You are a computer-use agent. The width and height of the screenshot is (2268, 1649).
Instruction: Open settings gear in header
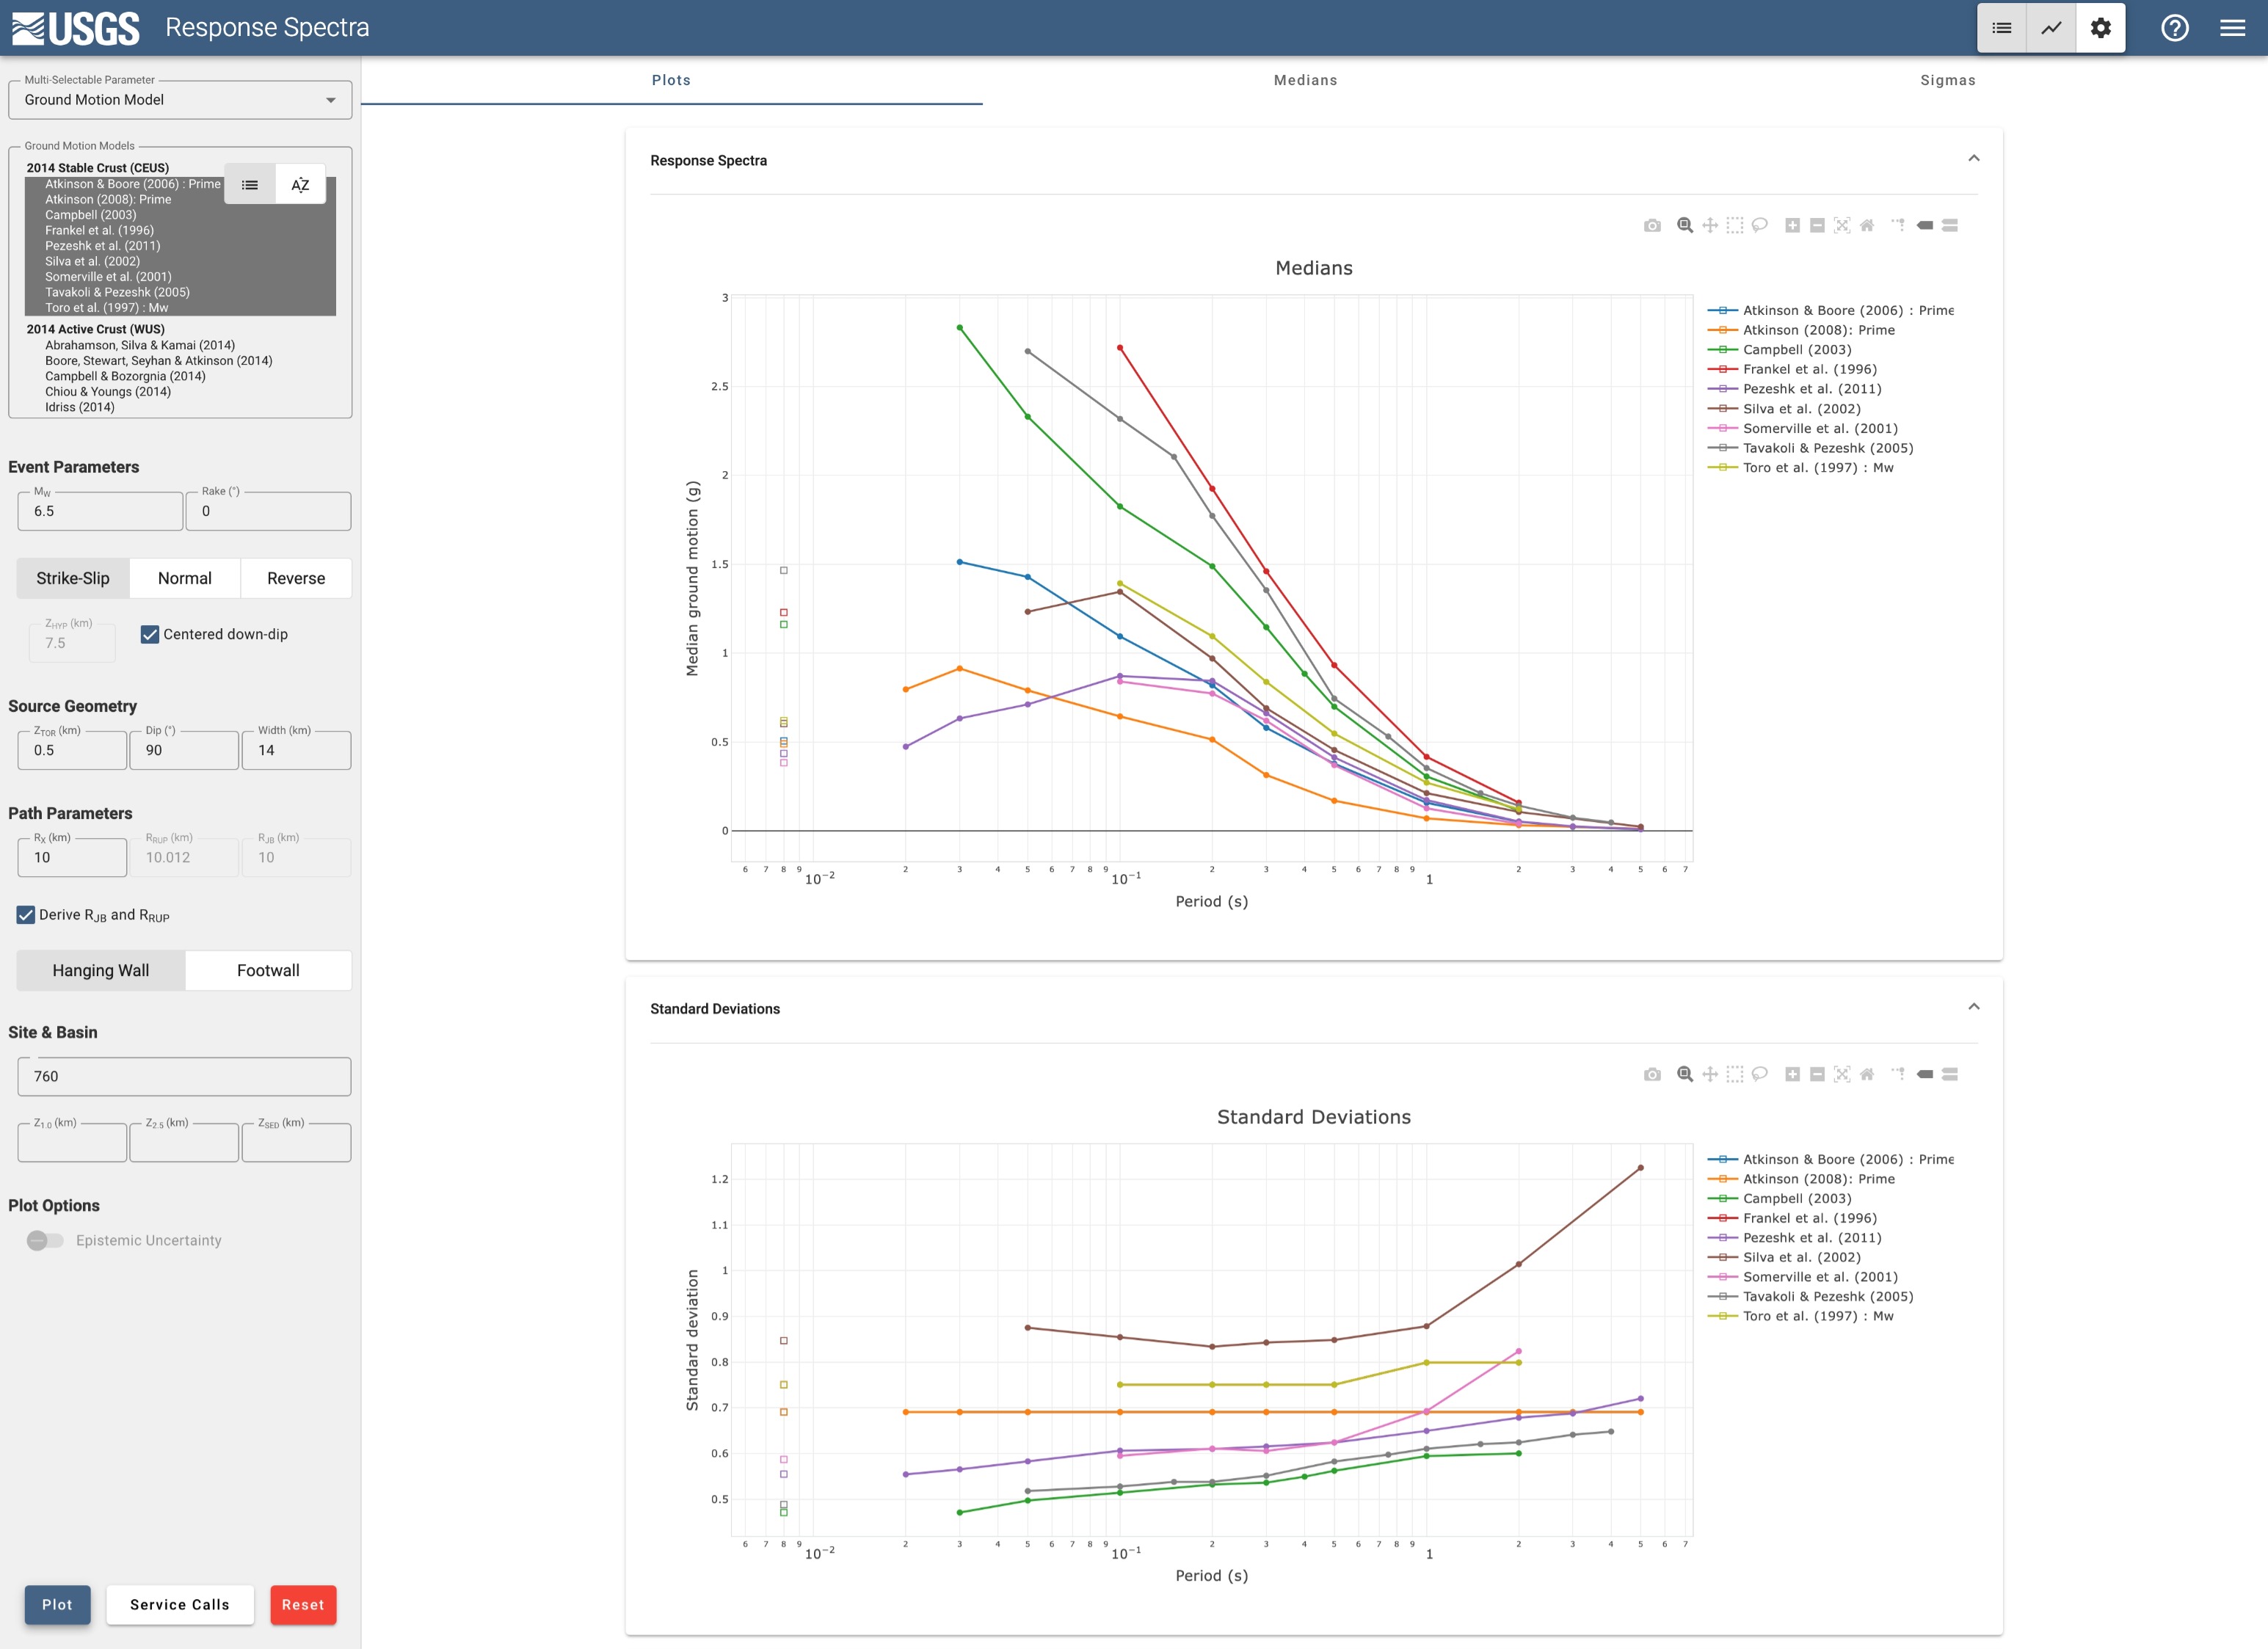pyautogui.click(x=2101, y=28)
